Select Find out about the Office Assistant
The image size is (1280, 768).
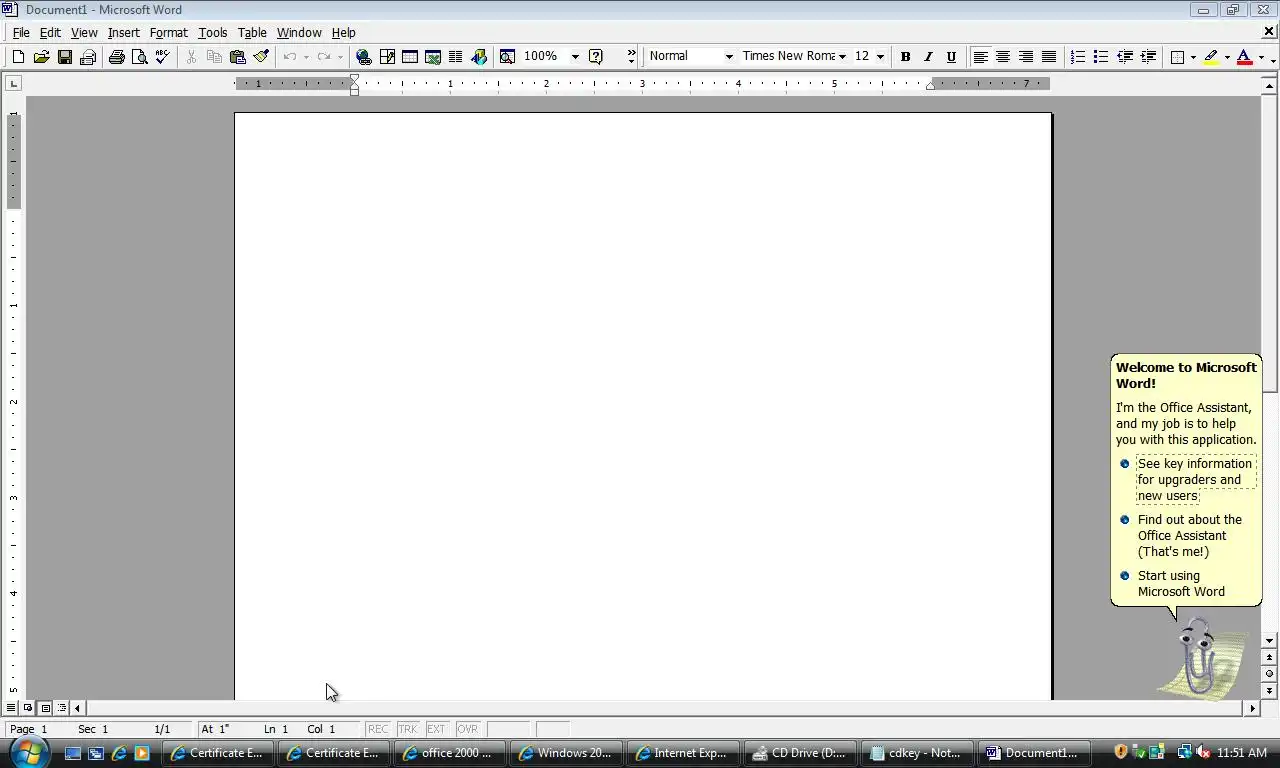click(1189, 535)
